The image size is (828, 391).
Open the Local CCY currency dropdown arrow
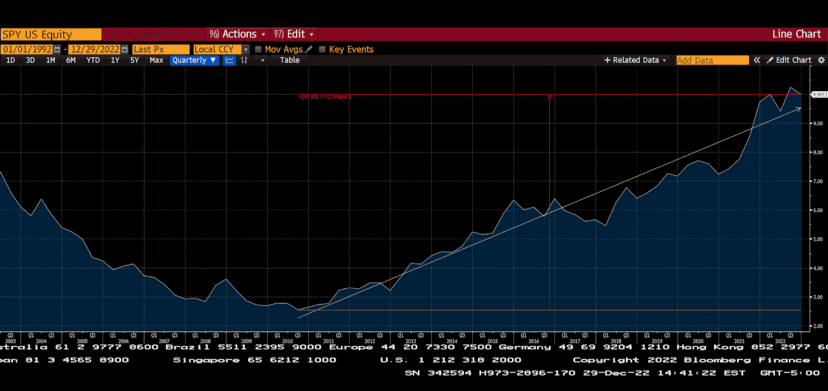click(246, 49)
